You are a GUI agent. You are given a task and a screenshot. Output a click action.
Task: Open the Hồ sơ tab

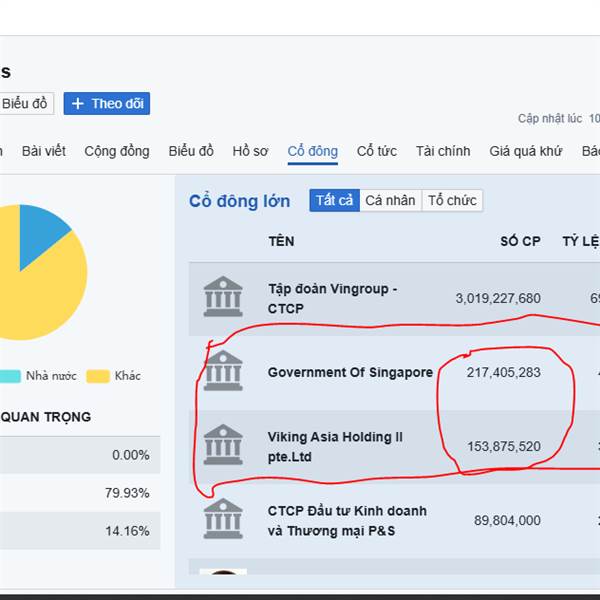250,151
